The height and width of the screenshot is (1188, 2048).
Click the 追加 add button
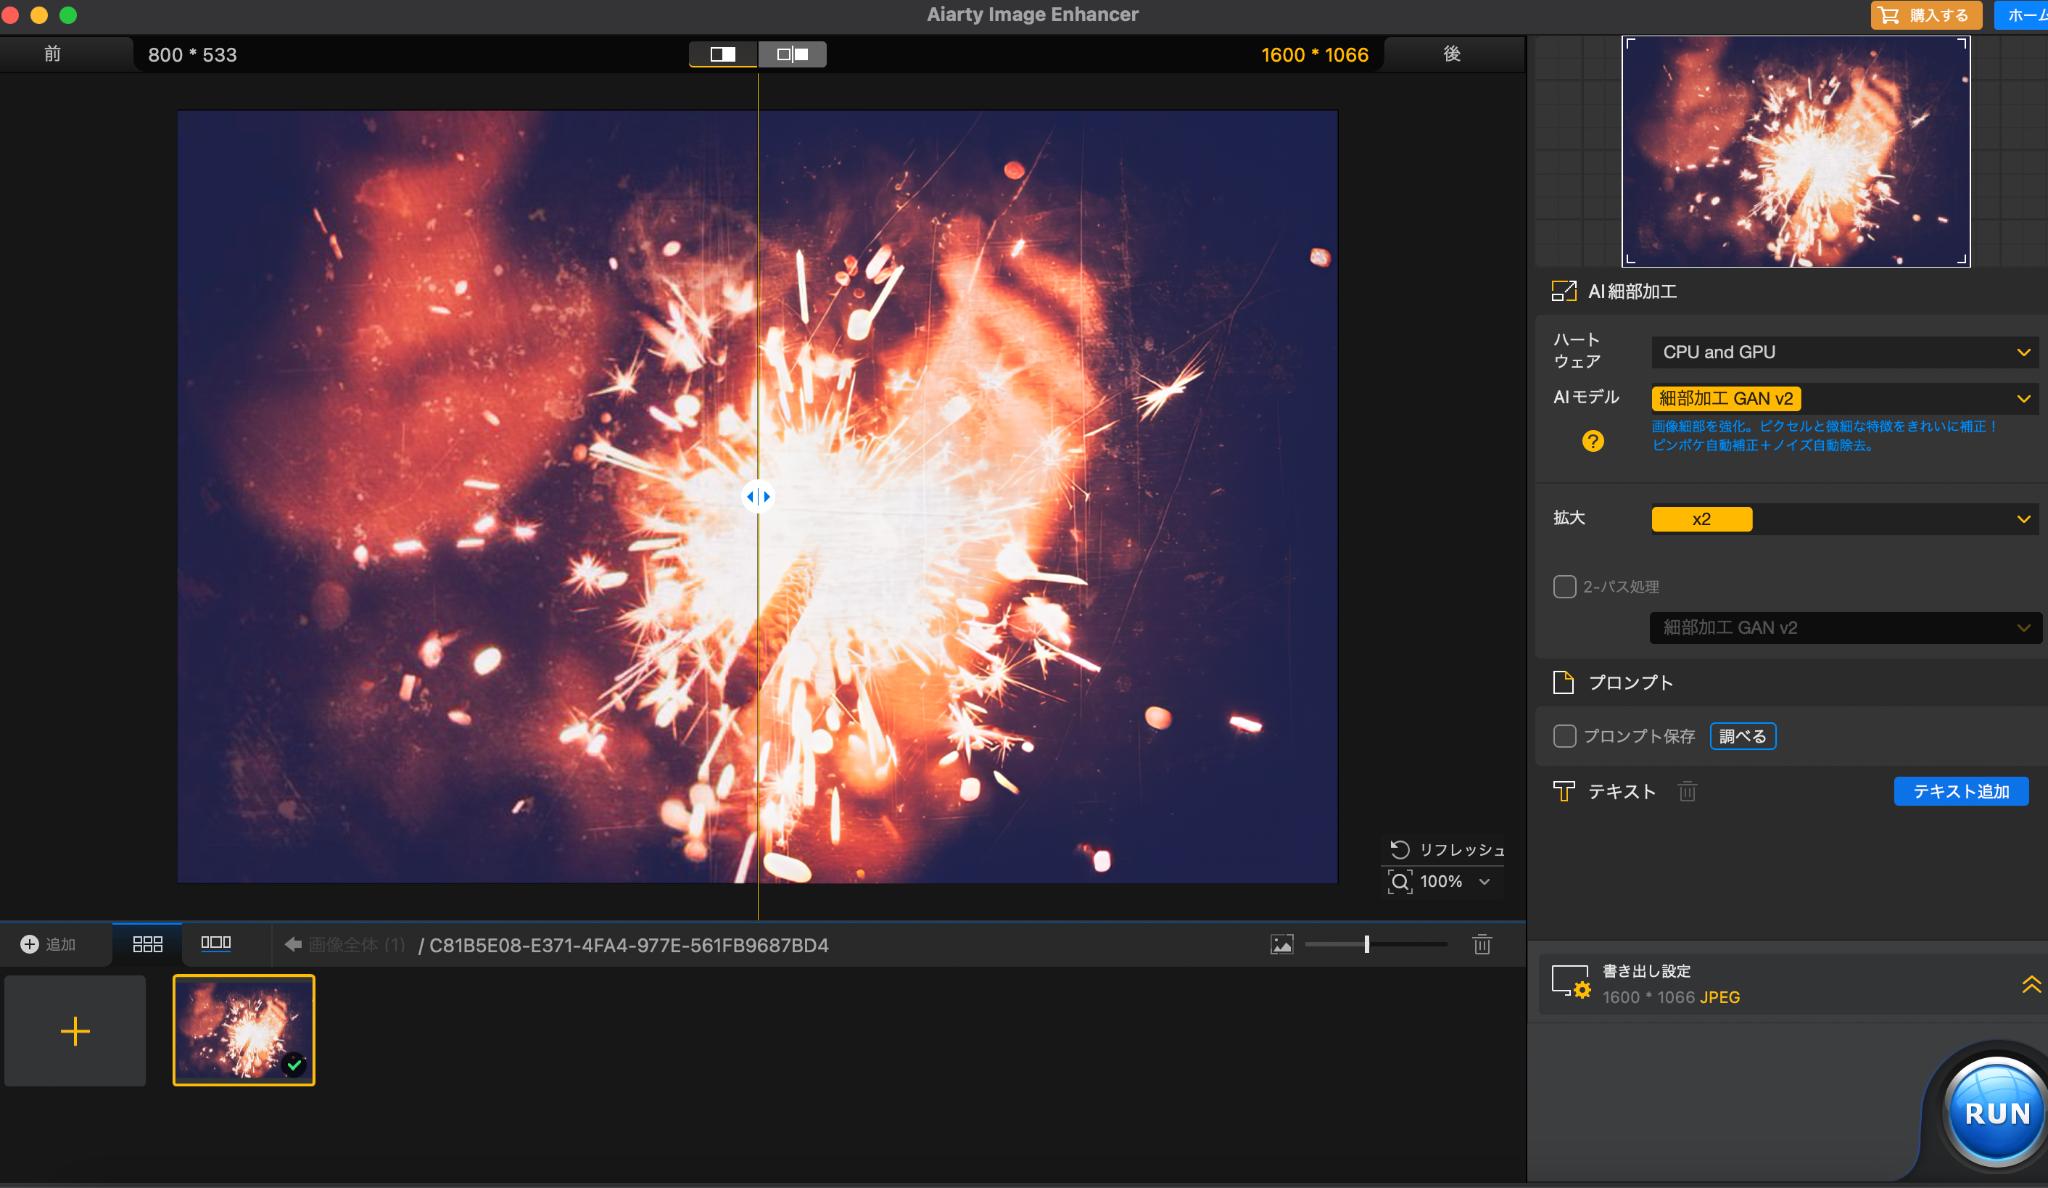click(x=49, y=944)
